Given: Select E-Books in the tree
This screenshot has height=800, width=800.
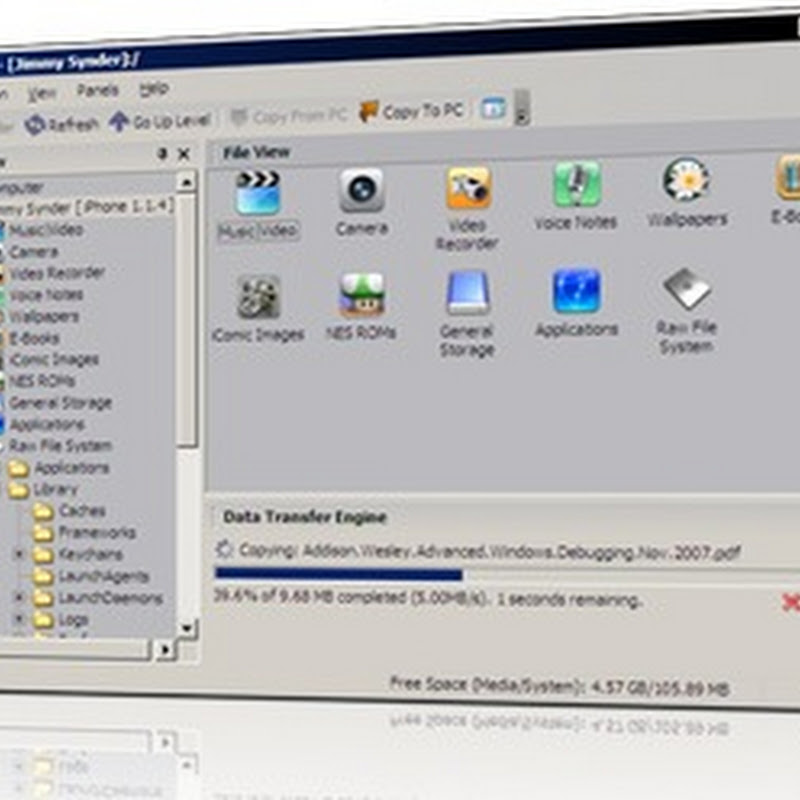Looking at the screenshot, I should pyautogui.click(x=34, y=338).
